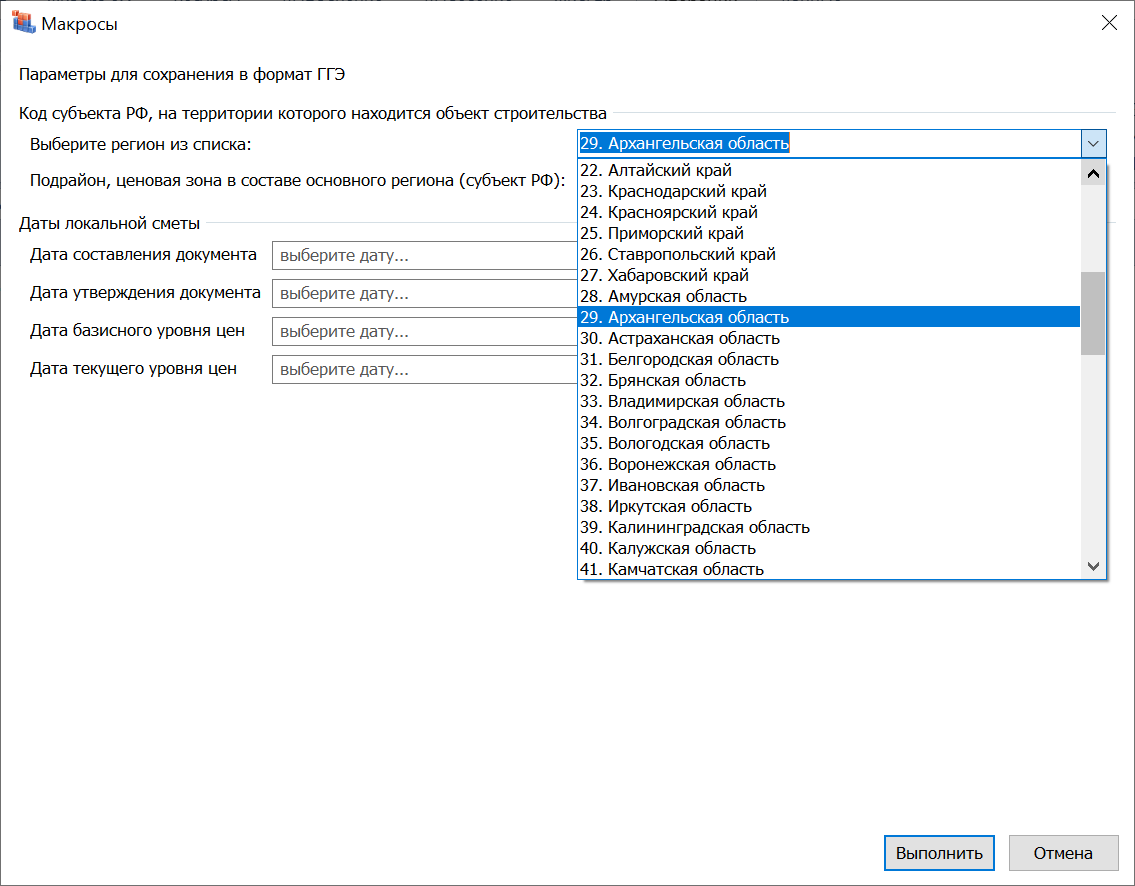The image size is (1135, 886).
Task: Collapse the region dropdown arrow
Action: (1093, 144)
